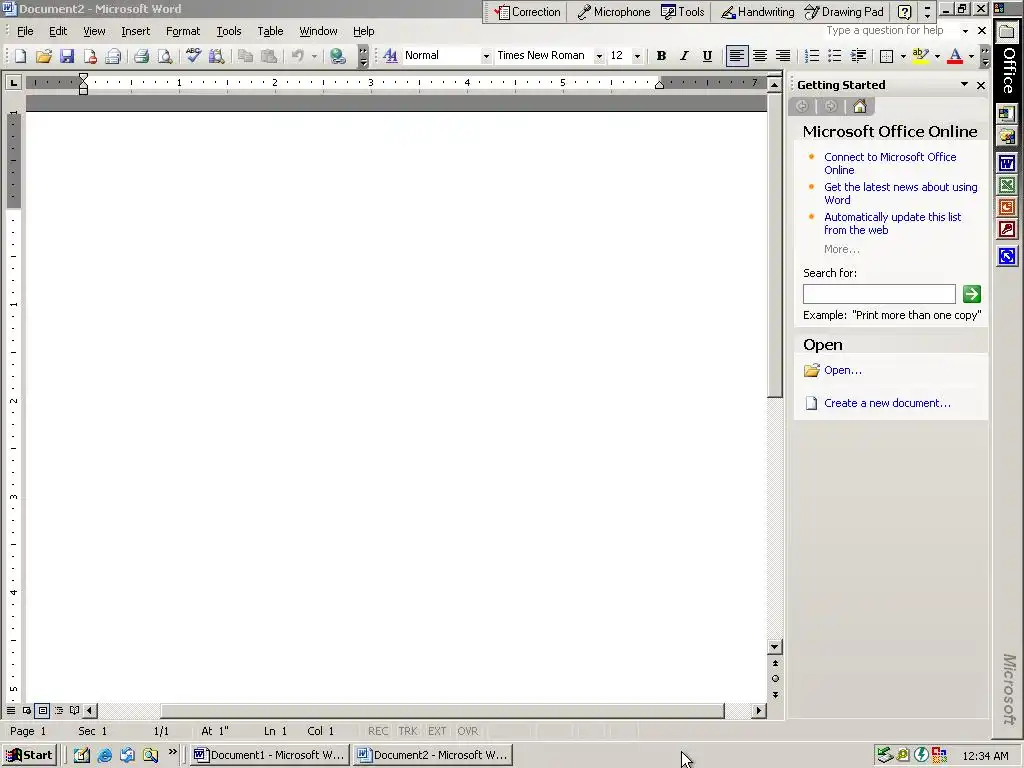This screenshot has width=1024, height=768.
Task: Click in the Search for input field
Action: (879, 294)
